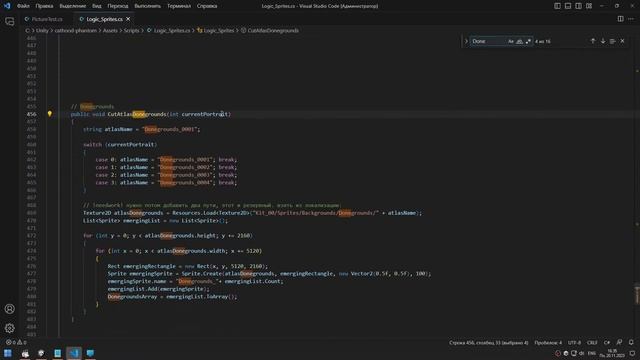The width and height of the screenshot is (640, 360).
Task: Click the CRLF line ending status
Action: [x=592, y=342]
